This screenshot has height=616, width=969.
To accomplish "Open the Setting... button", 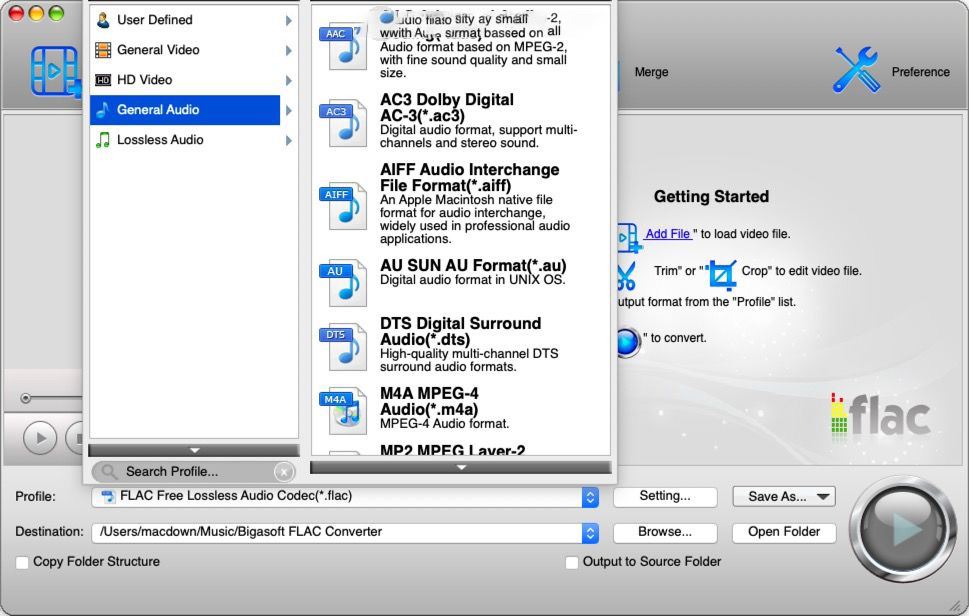I will (x=665, y=496).
